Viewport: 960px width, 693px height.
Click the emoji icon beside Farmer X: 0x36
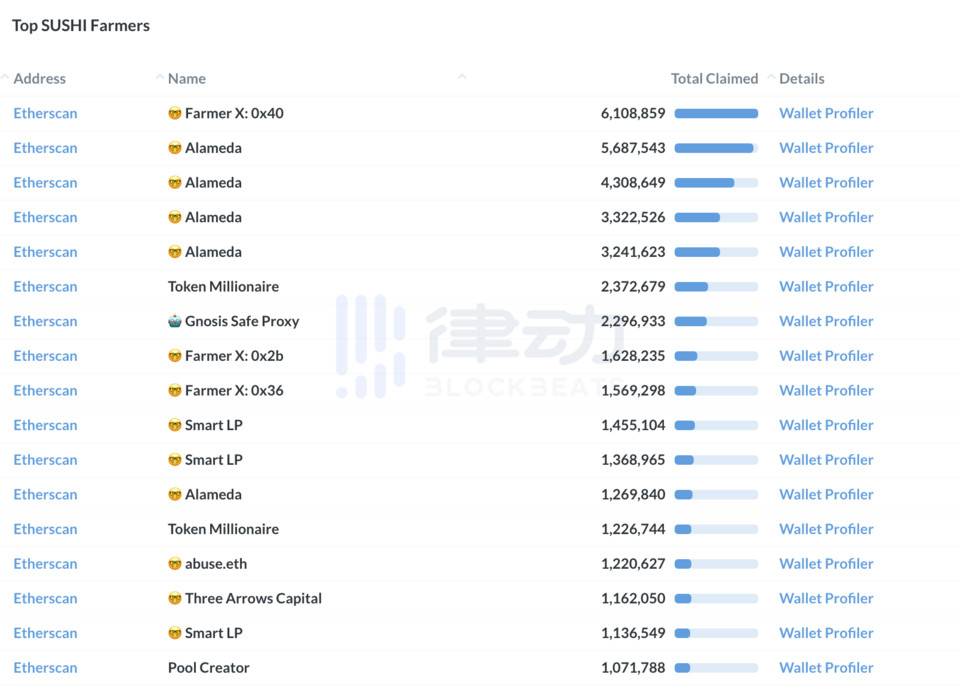[x=174, y=391]
